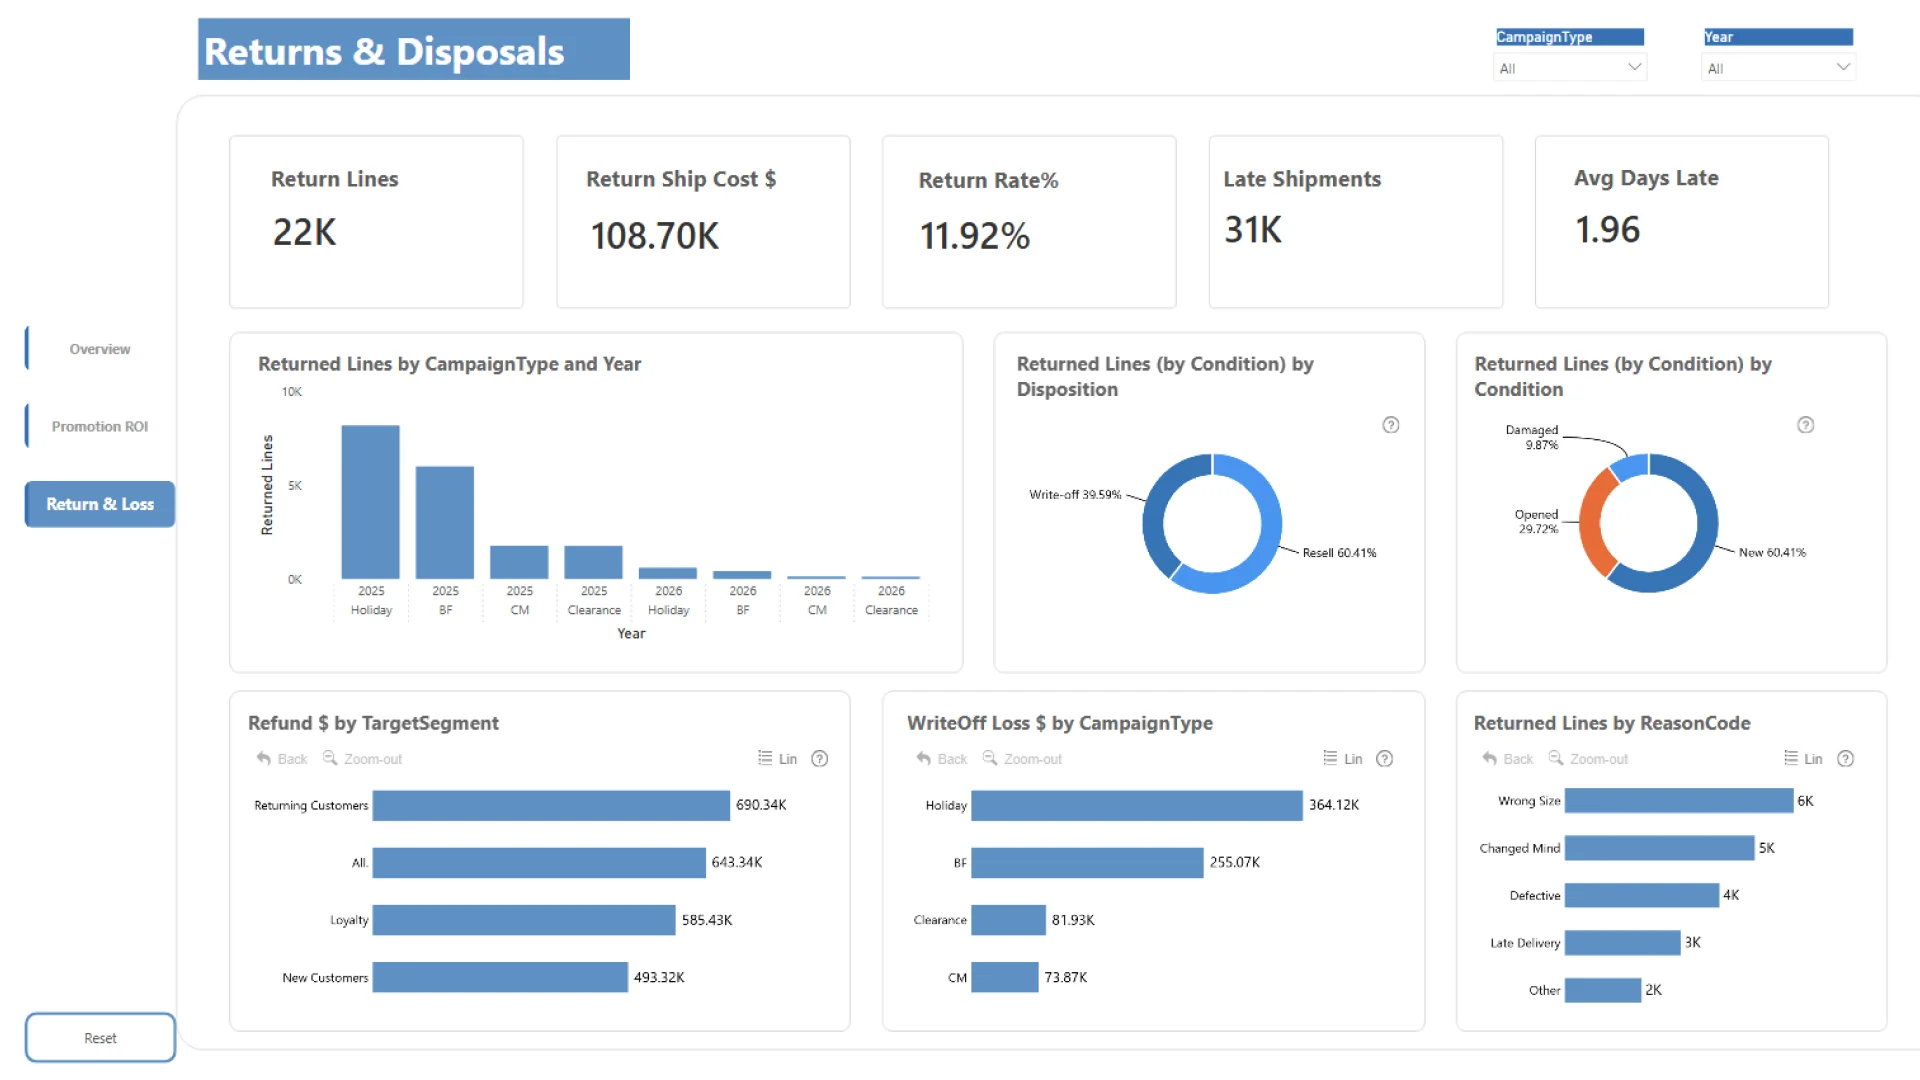The height and width of the screenshot is (1080, 1920).
Task: Click Back arrow in Returned Lines by ReasonCode
Action: coord(1490,759)
